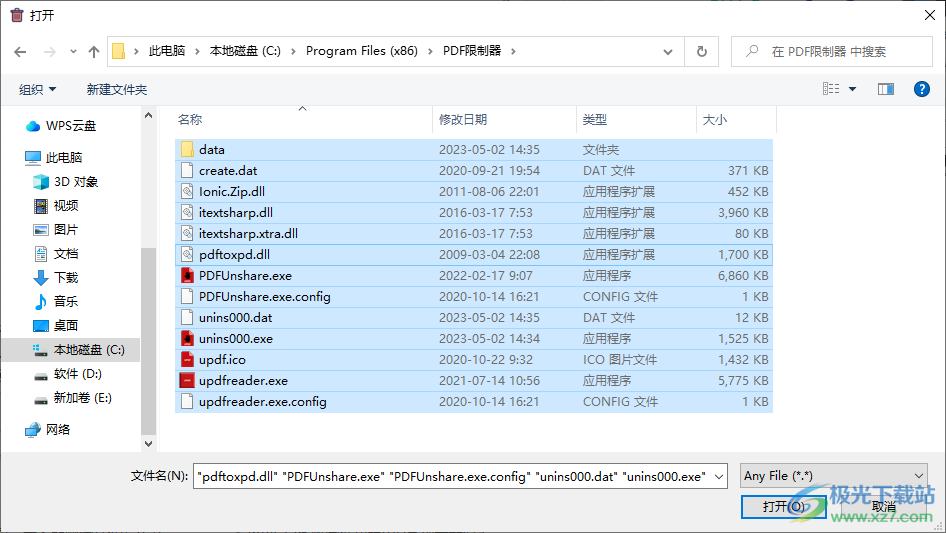The width and height of the screenshot is (946, 533).
Task: Select create.dat file icon
Action: click(x=188, y=170)
